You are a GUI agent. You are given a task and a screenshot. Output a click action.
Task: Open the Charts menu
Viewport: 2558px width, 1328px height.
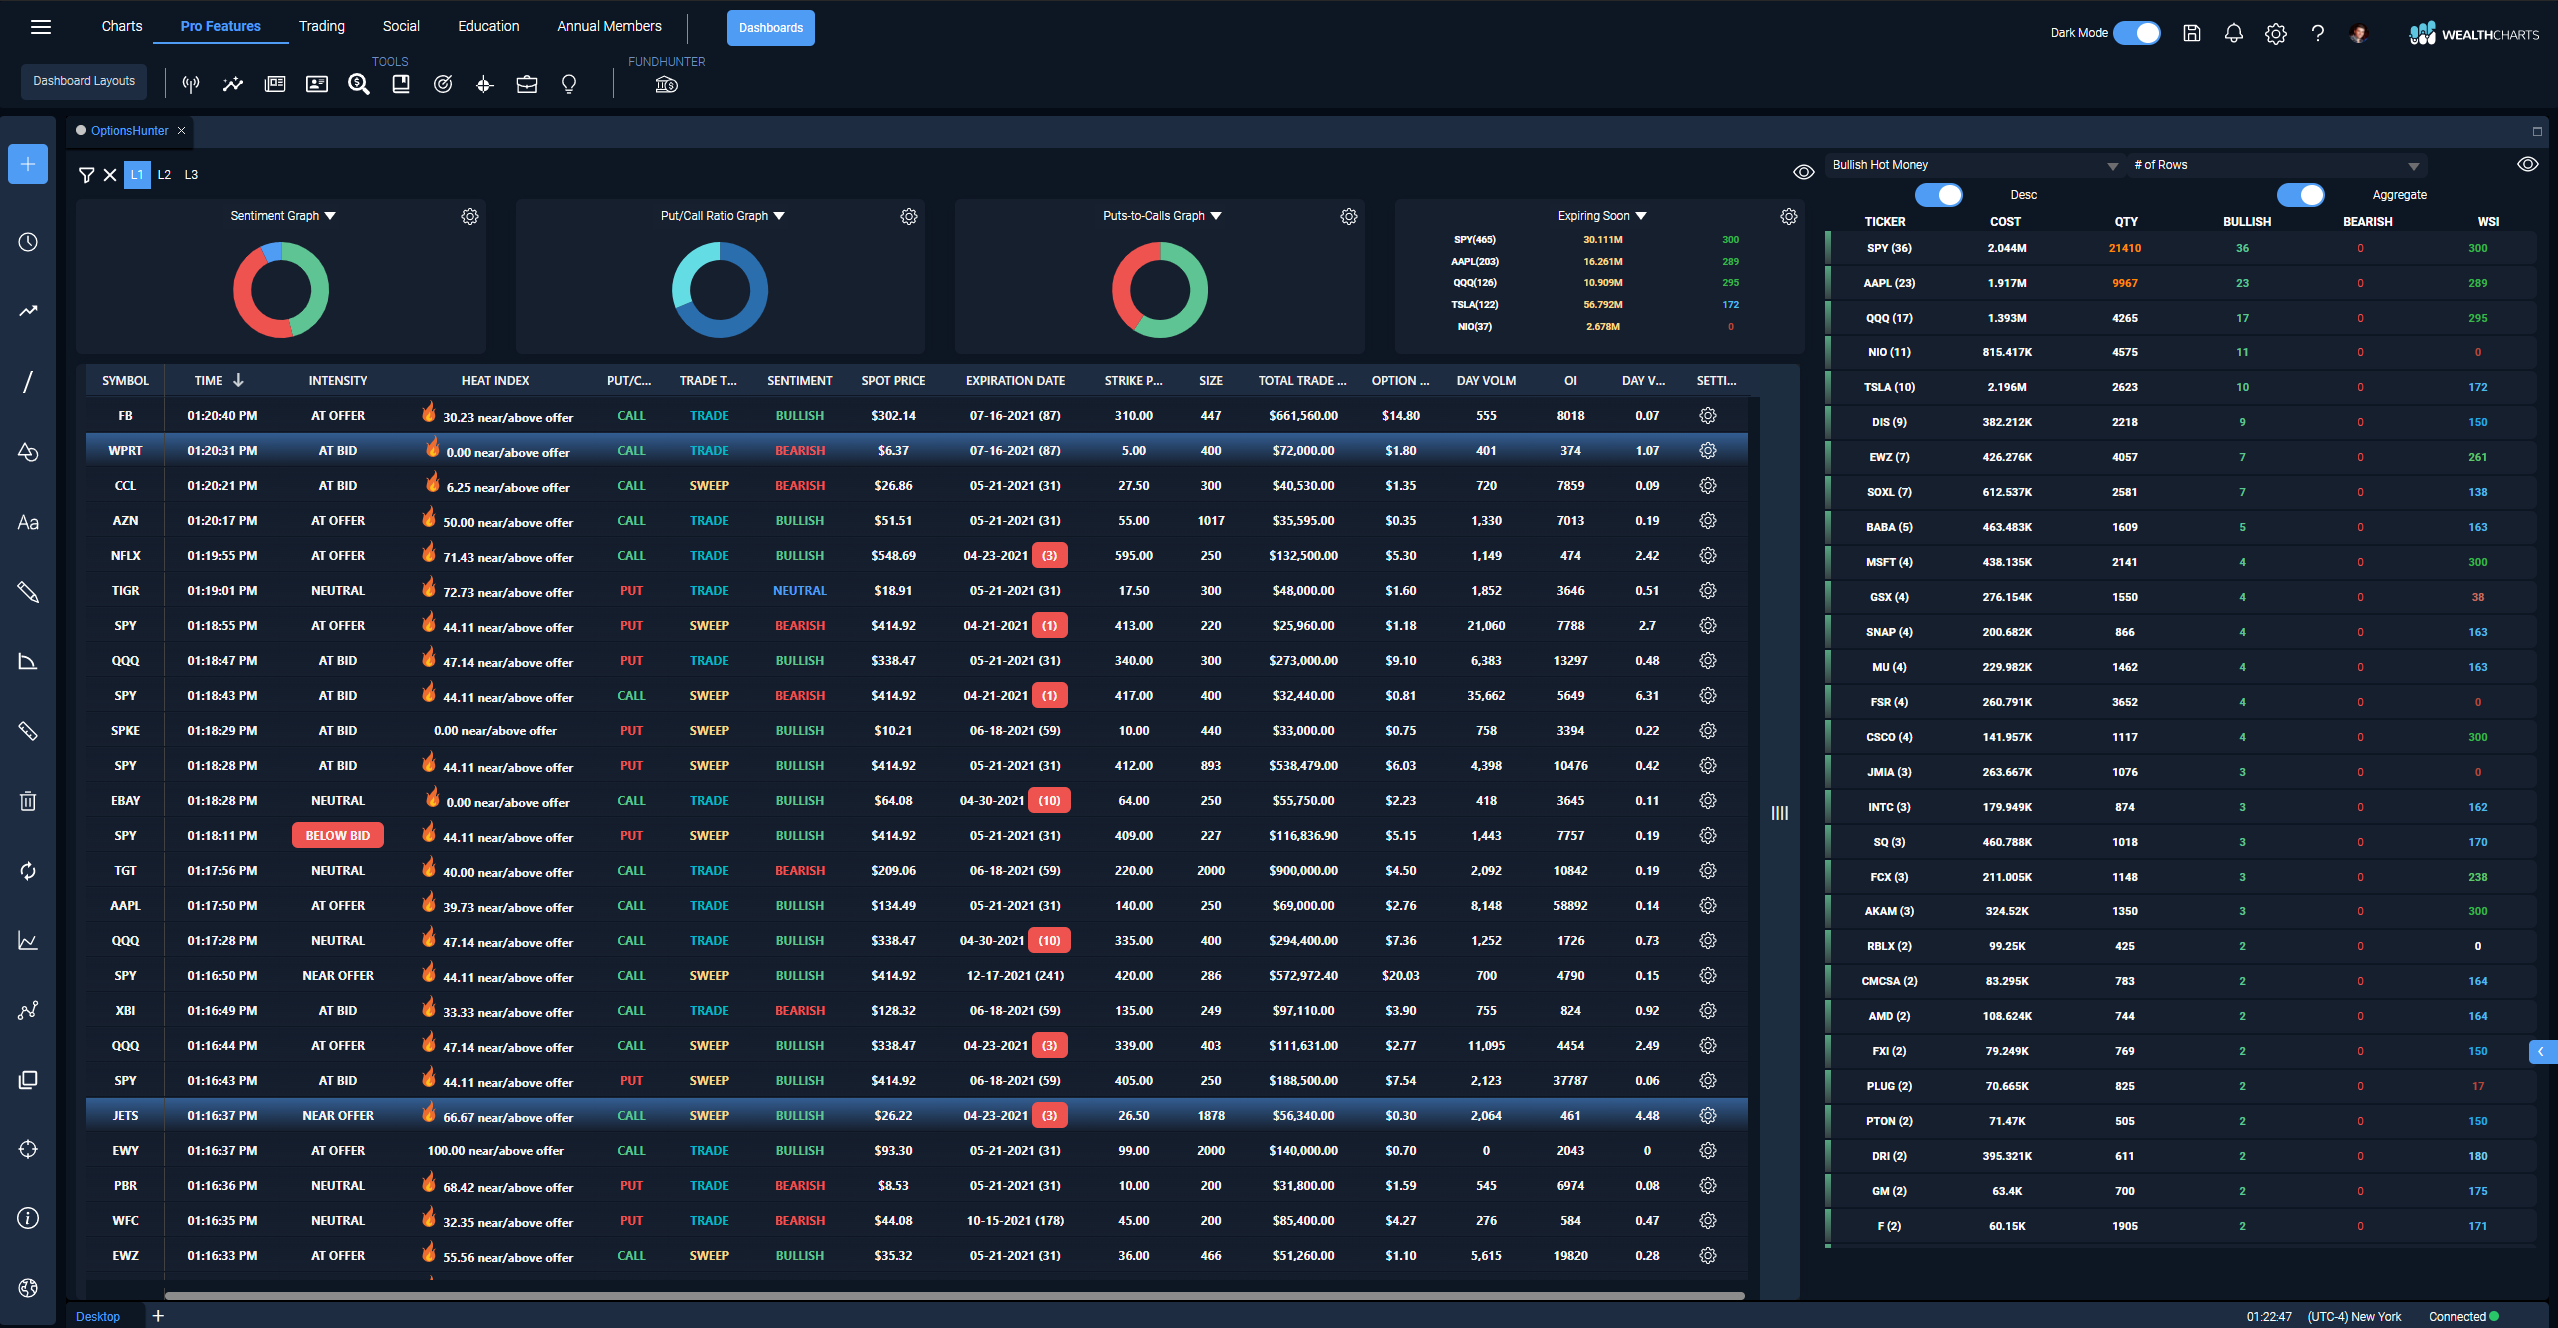pyautogui.click(x=122, y=26)
